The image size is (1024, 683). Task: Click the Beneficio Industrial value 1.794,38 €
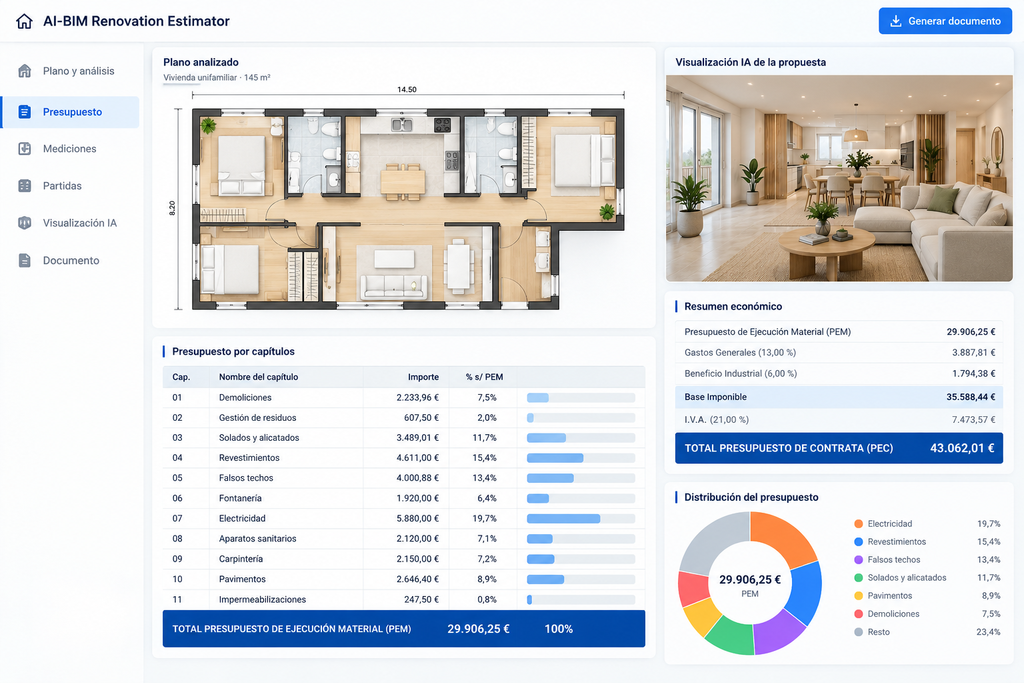pos(973,373)
